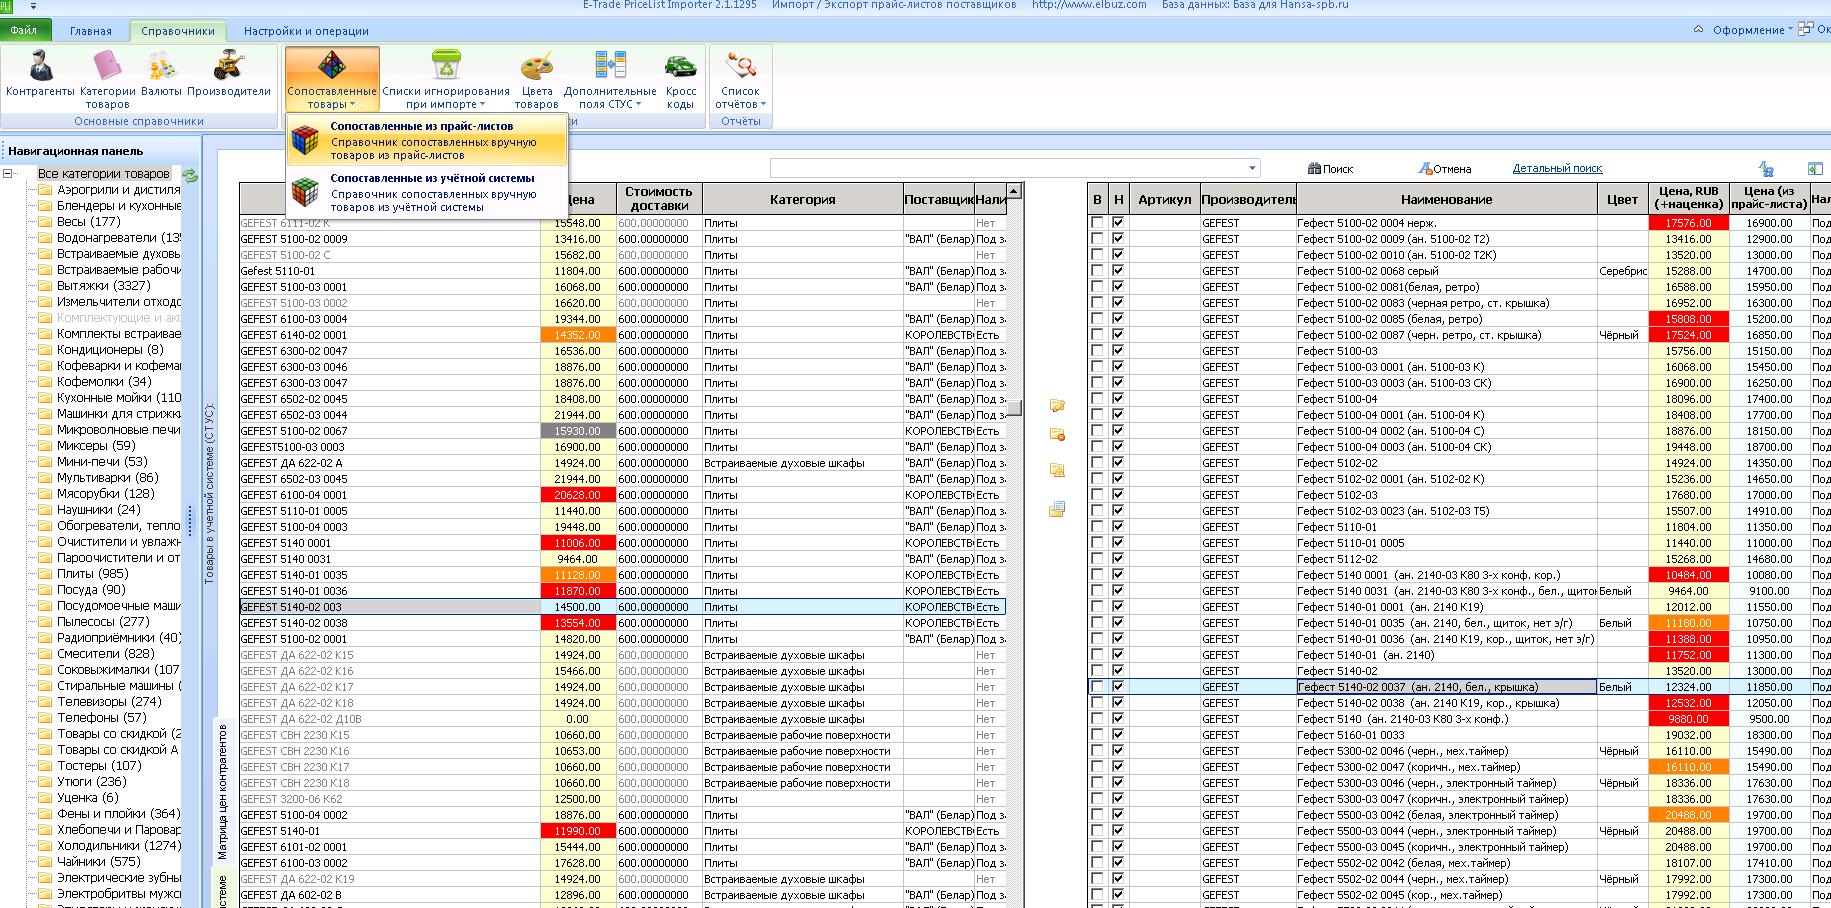Select the Холодильники (1274) category
This screenshot has height=908, width=1831.
click(118, 846)
